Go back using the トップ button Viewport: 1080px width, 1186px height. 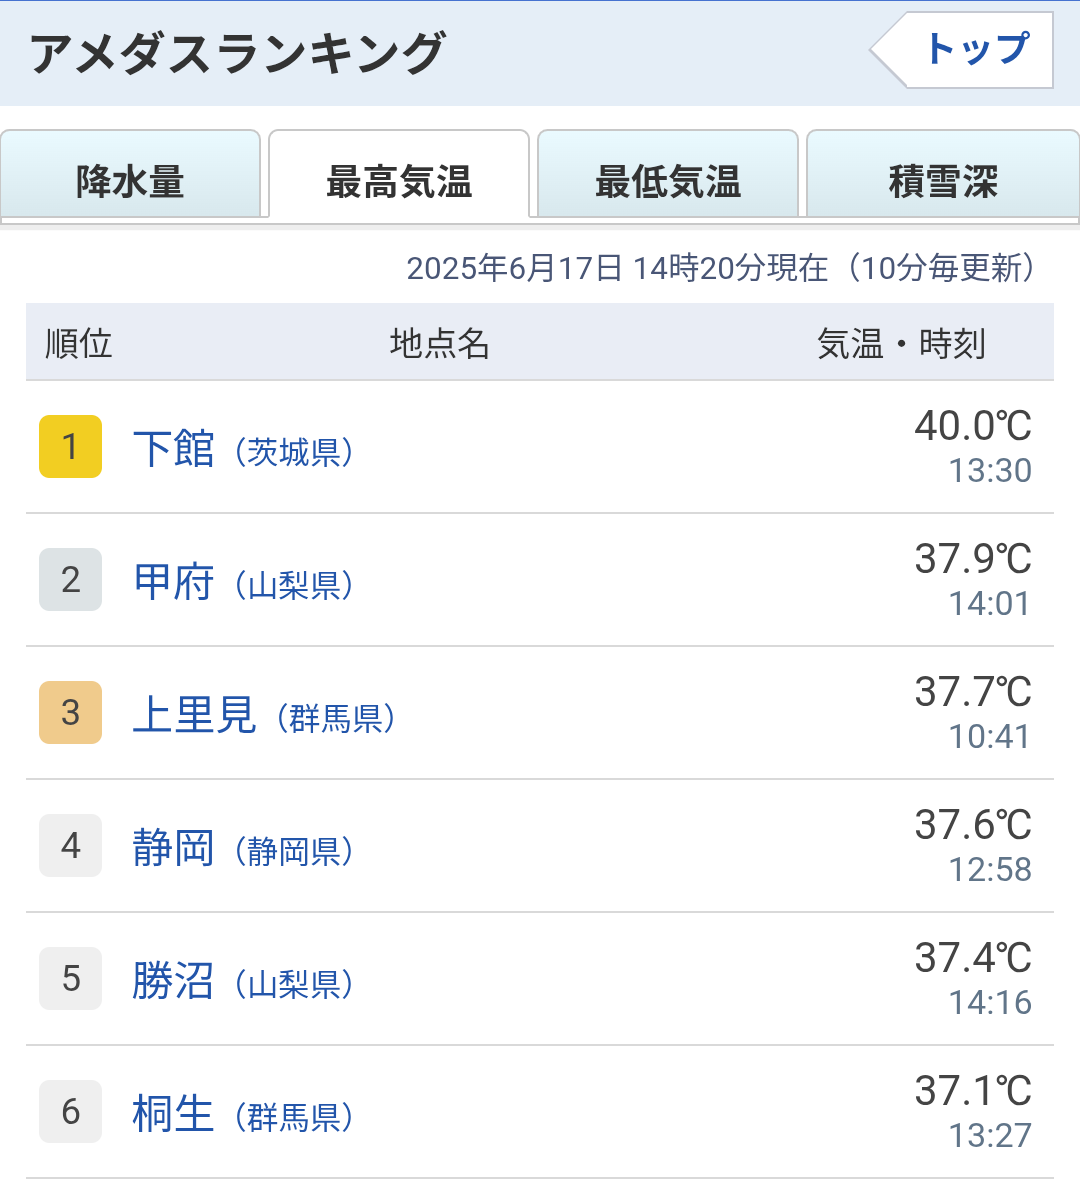(x=962, y=50)
